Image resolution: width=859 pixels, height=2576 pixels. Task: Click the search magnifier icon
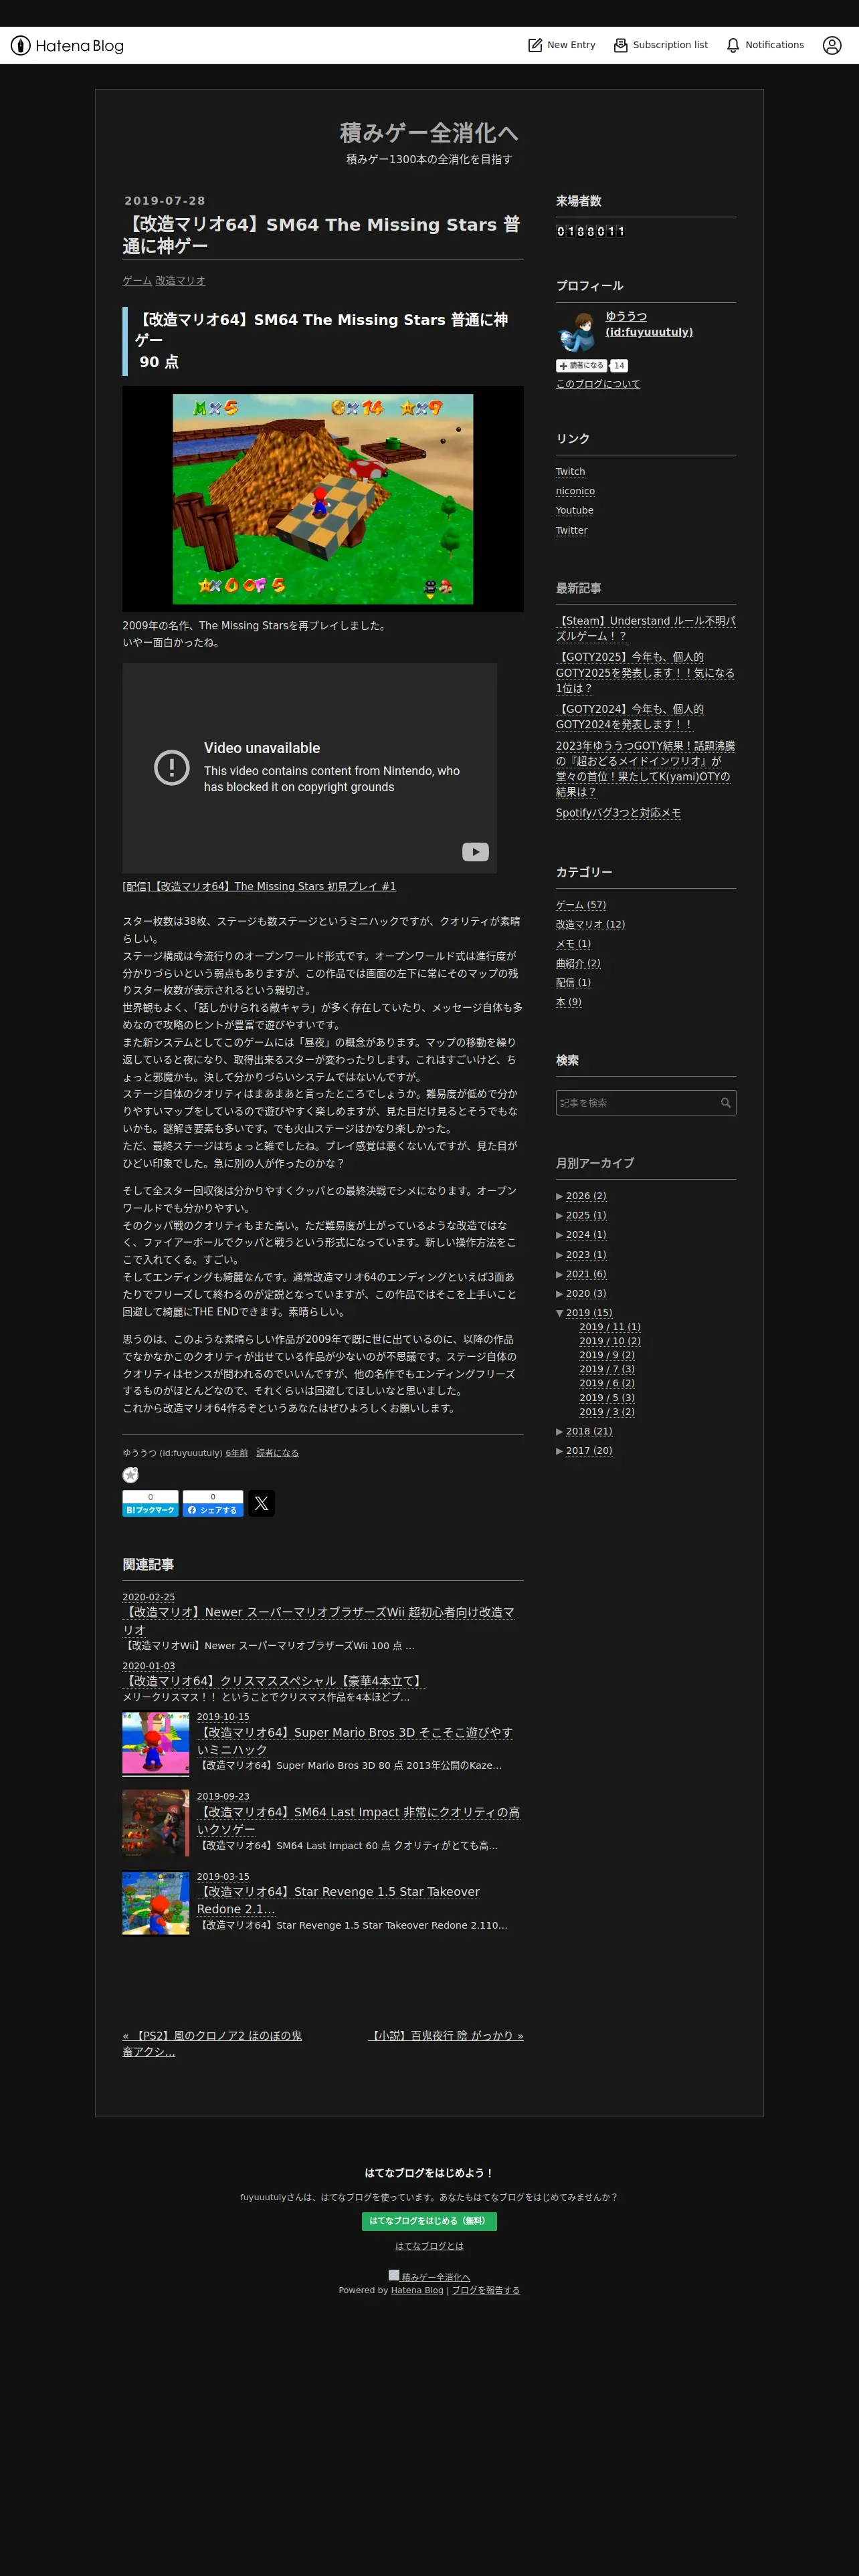tap(726, 1103)
